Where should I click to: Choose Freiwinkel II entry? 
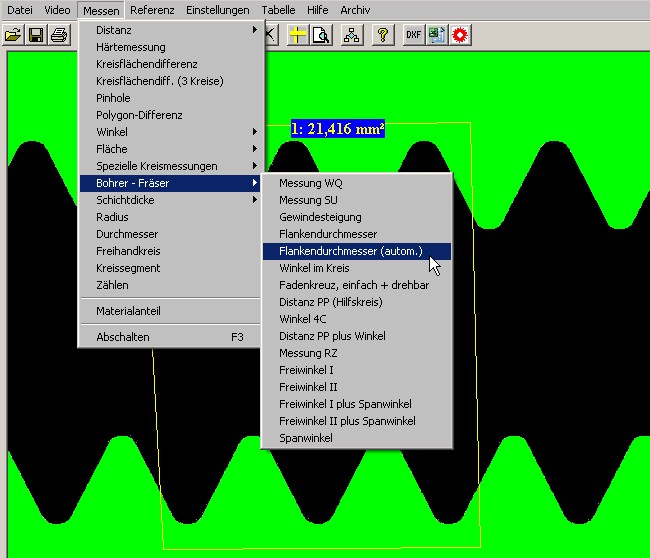coord(357,387)
